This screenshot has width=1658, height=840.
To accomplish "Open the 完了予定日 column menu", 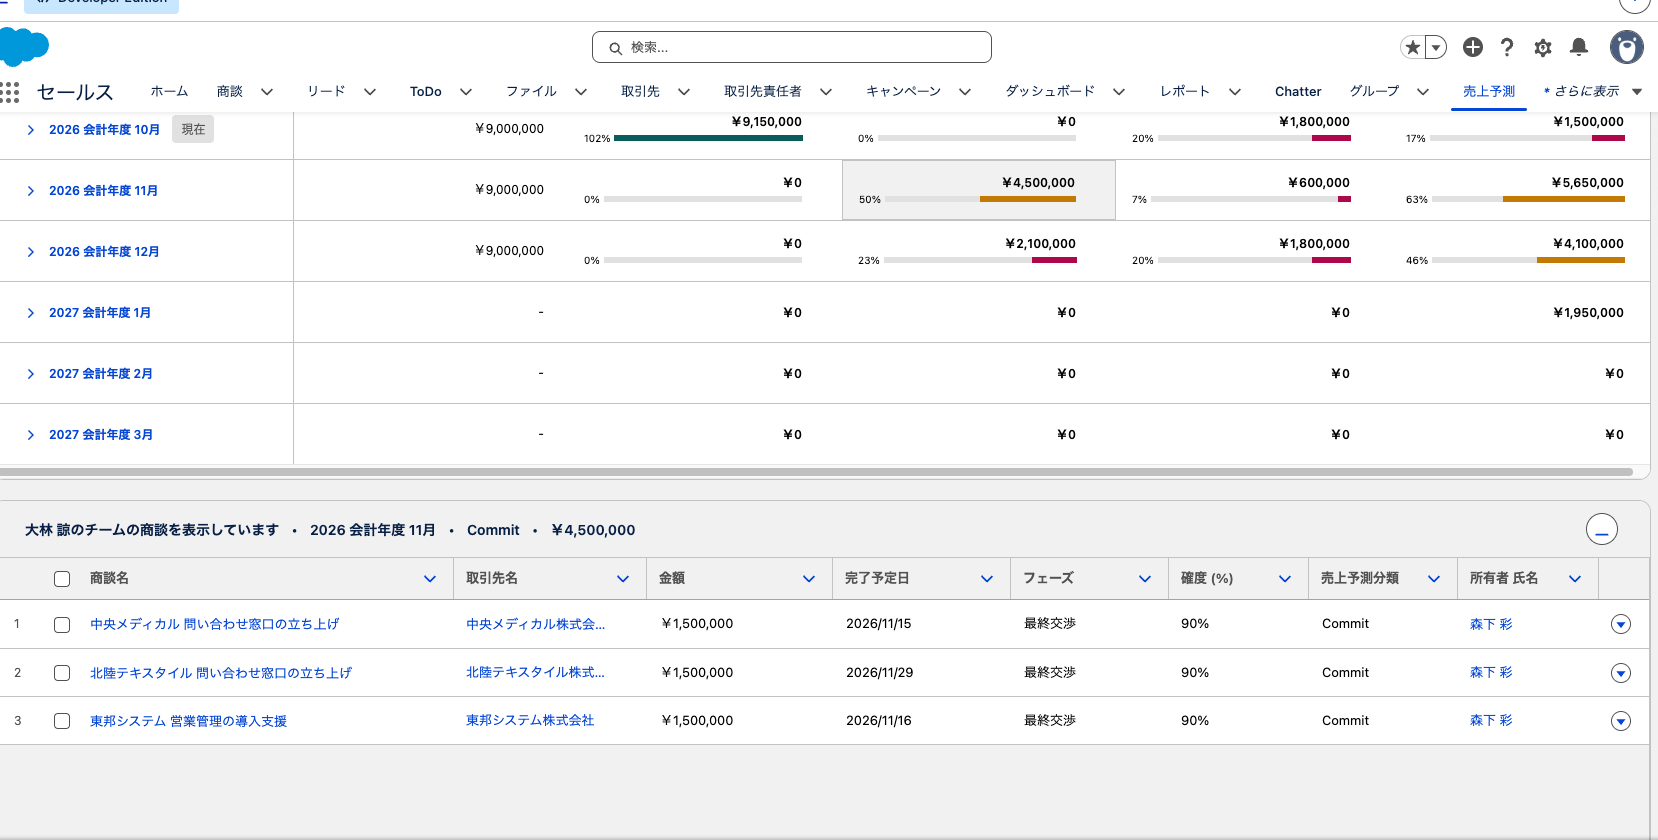I will coord(987,579).
